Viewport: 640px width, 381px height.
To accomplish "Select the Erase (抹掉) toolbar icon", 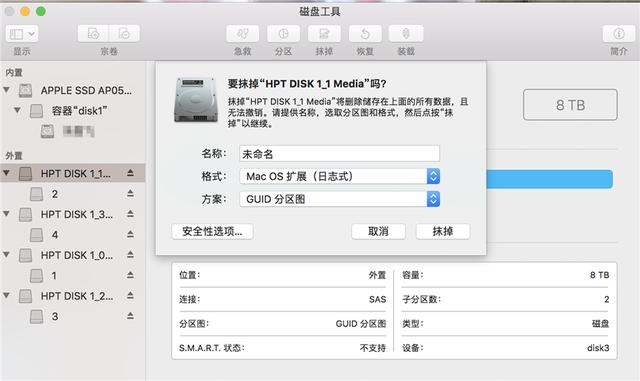I will click(324, 34).
